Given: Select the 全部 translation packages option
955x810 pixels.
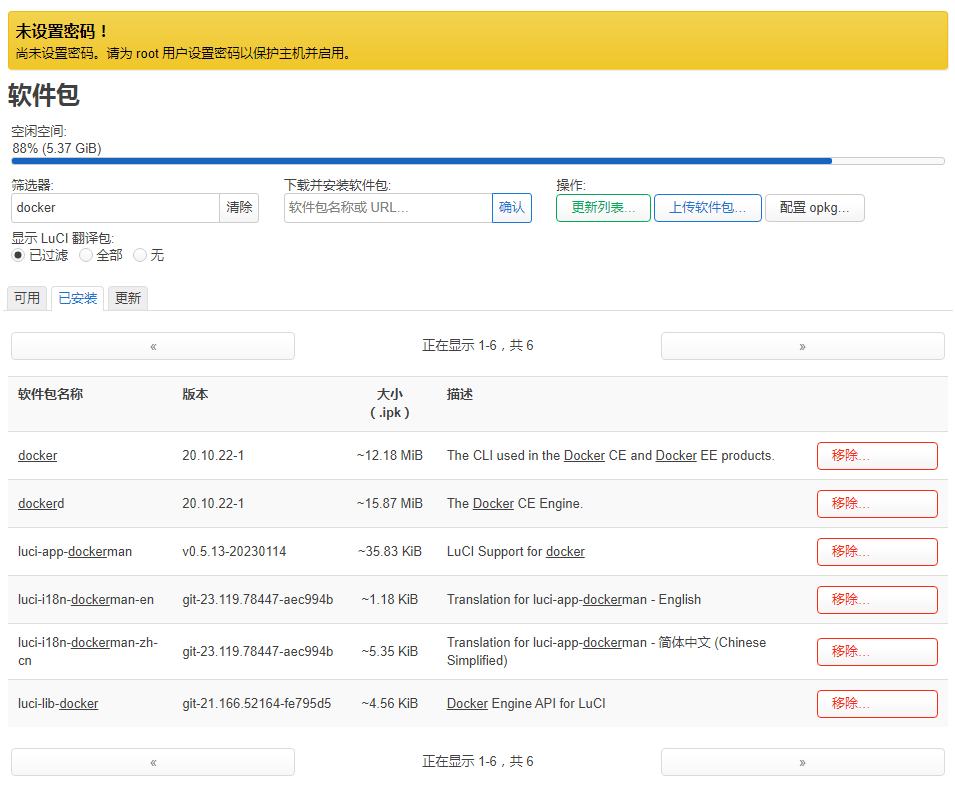Looking at the screenshot, I should click(86, 255).
